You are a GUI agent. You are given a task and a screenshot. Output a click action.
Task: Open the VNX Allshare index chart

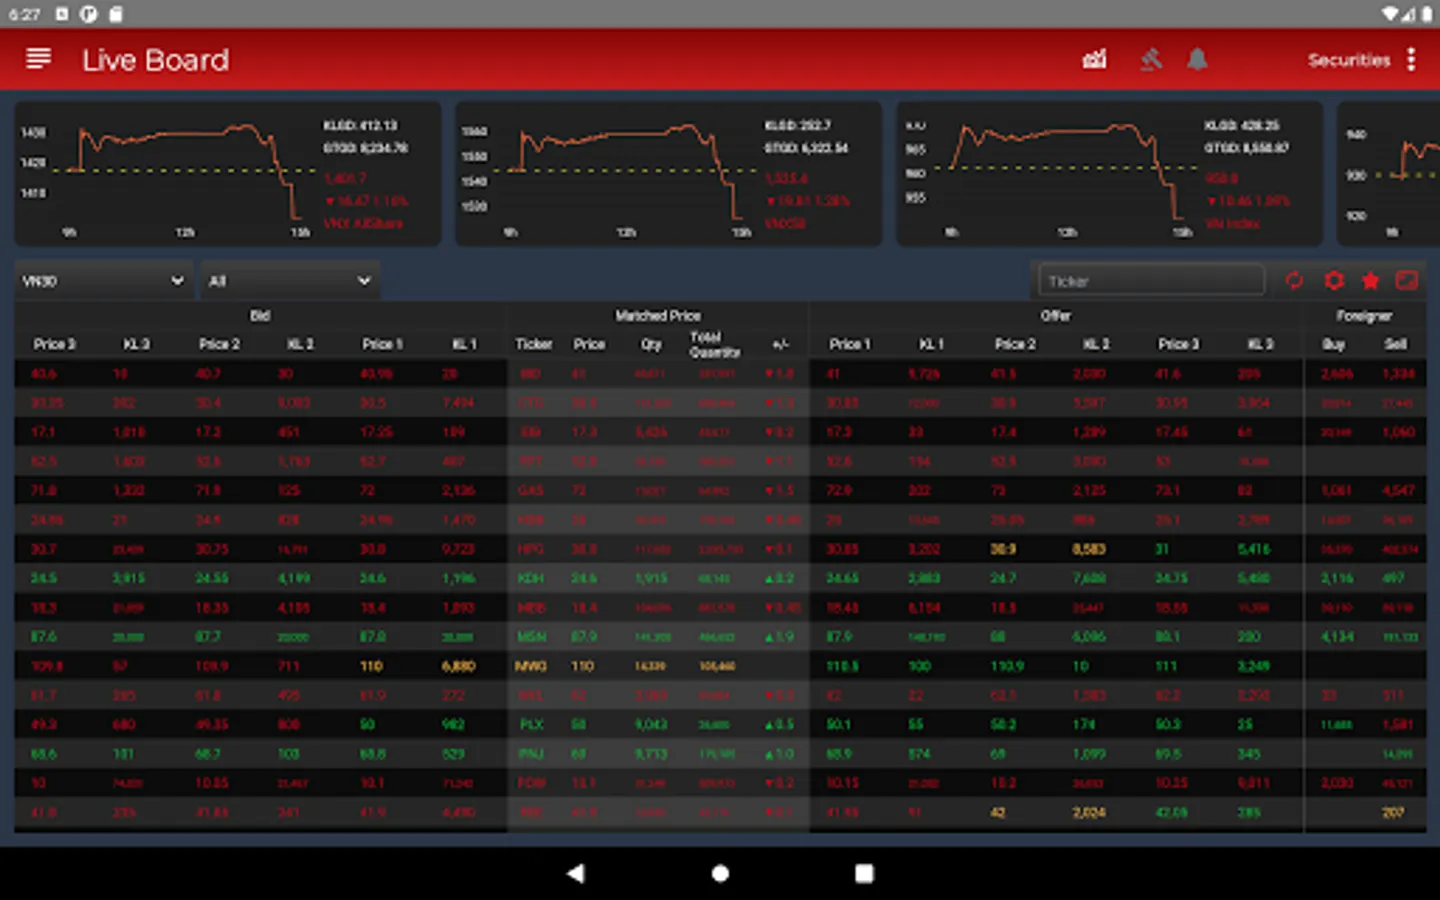point(228,174)
